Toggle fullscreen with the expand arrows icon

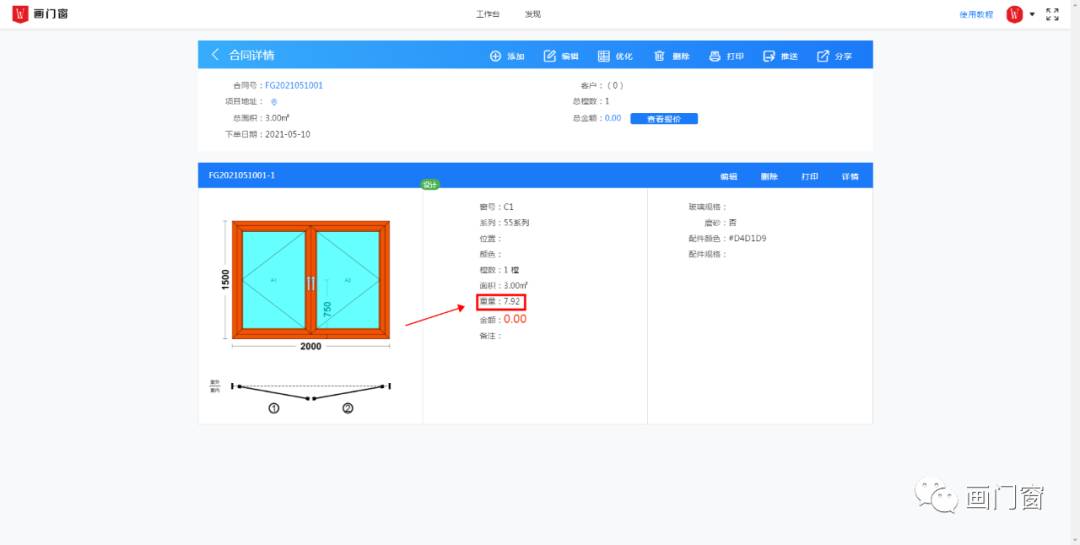click(x=1052, y=14)
